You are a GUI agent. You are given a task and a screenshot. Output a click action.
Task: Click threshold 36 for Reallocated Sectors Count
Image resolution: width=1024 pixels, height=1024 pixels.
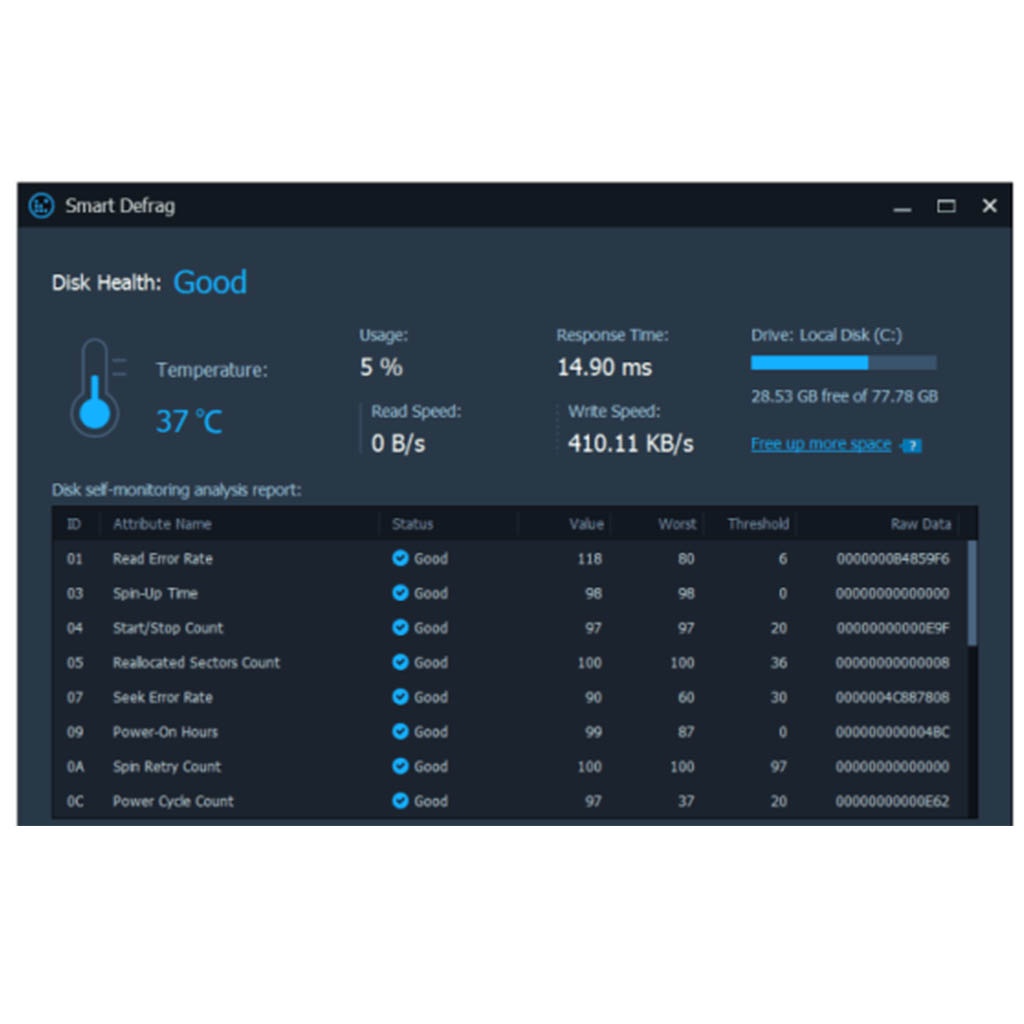point(778,663)
